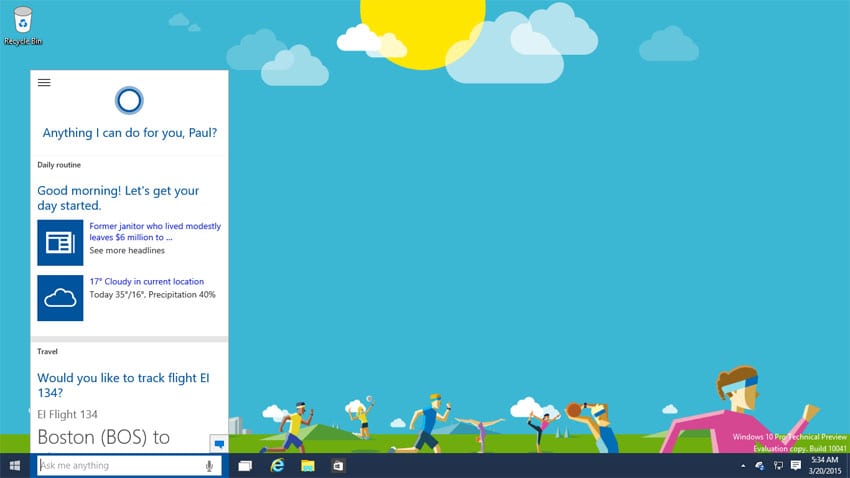Open the 17° Cloudy weather link
Viewport: 850px width, 478px height.
147,282
